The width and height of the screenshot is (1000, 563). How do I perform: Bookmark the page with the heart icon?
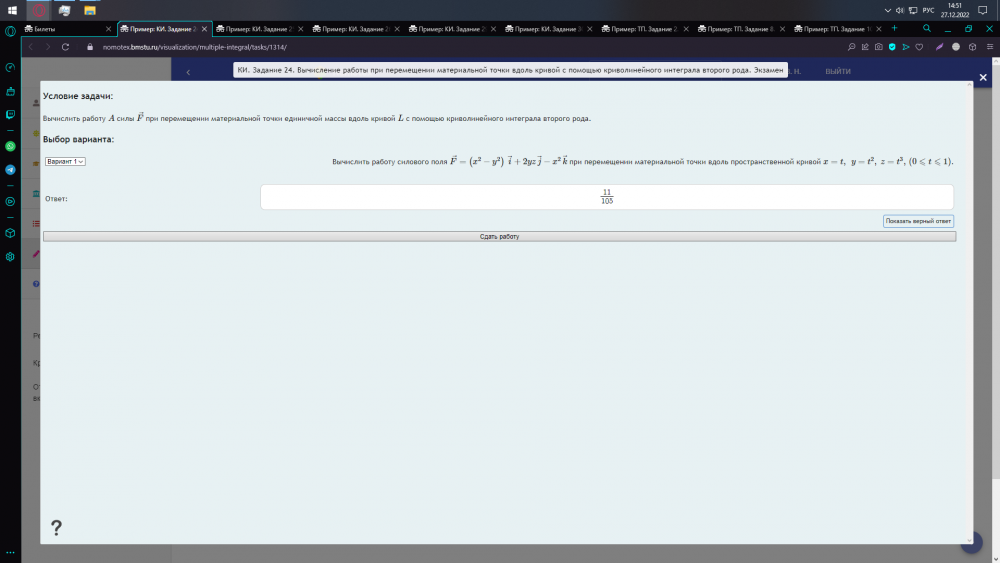pyautogui.click(x=919, y=47)
